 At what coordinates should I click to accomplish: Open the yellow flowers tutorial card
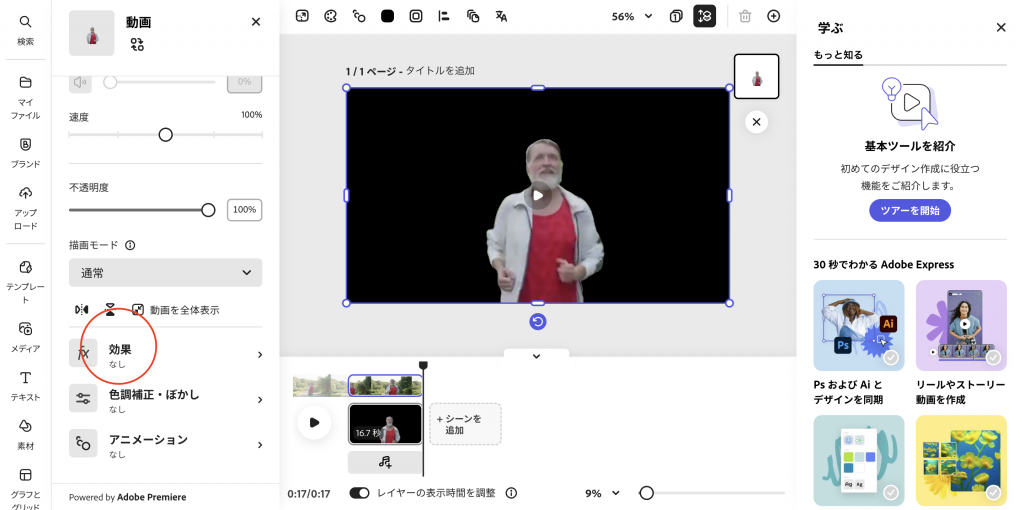pos(961,460)
